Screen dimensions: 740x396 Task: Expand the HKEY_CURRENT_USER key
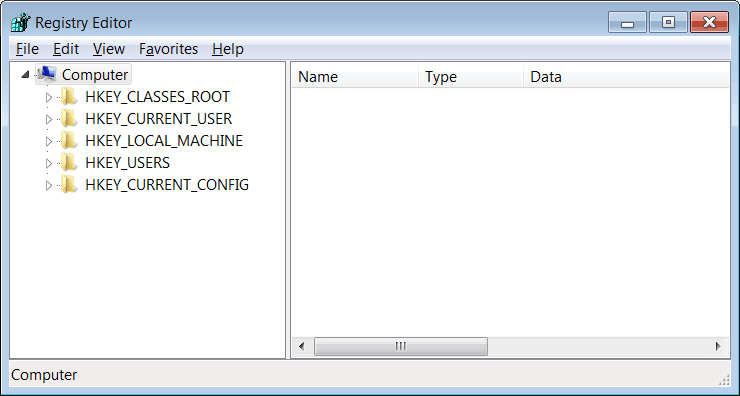49,119
